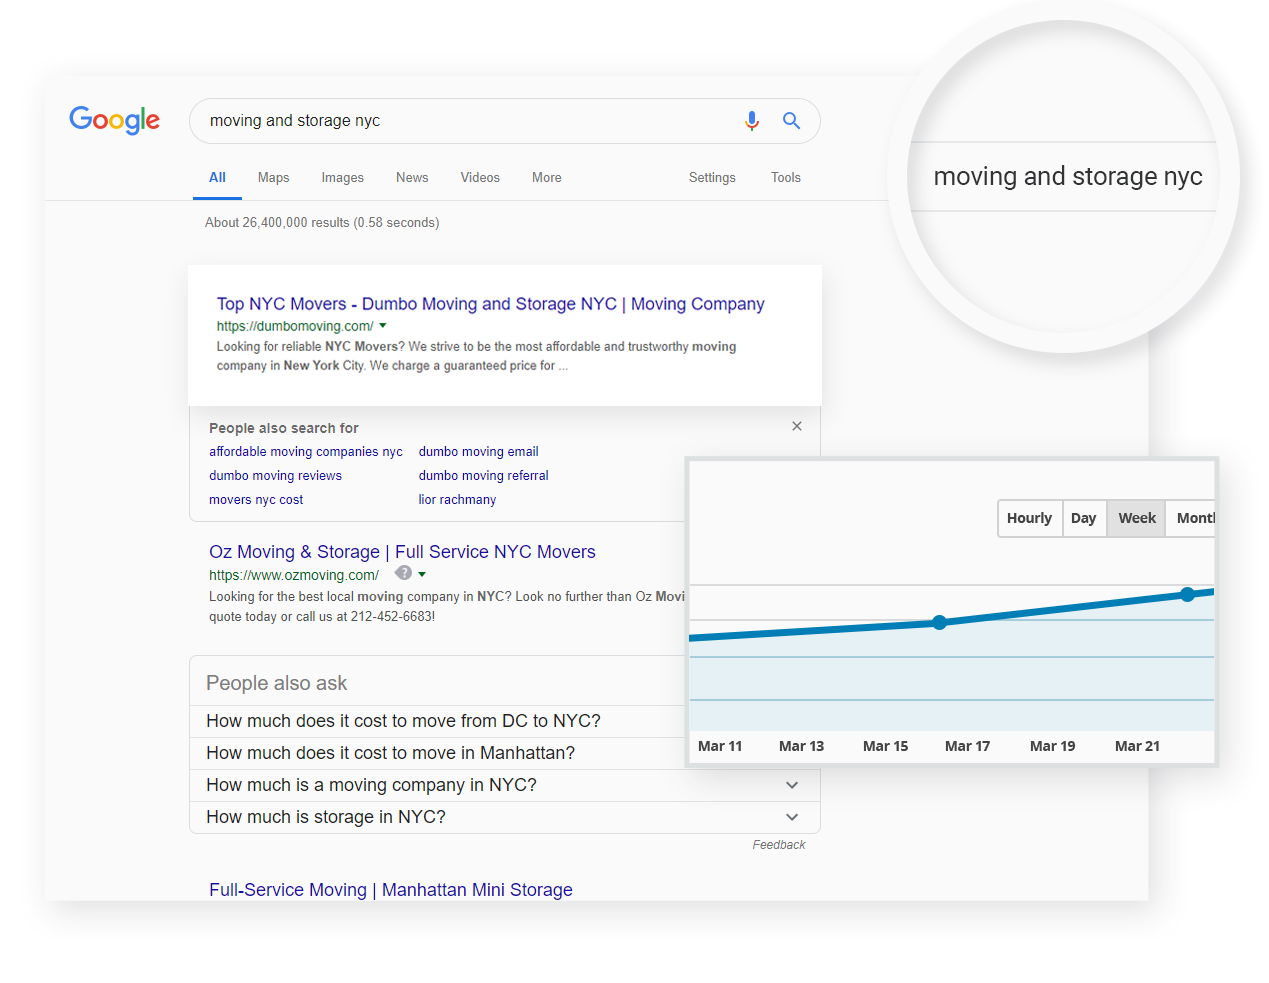Viewport: 1269px width, 983px height.
Task: Click the chart data point near Mar 17
Action: tap(940, 622)
